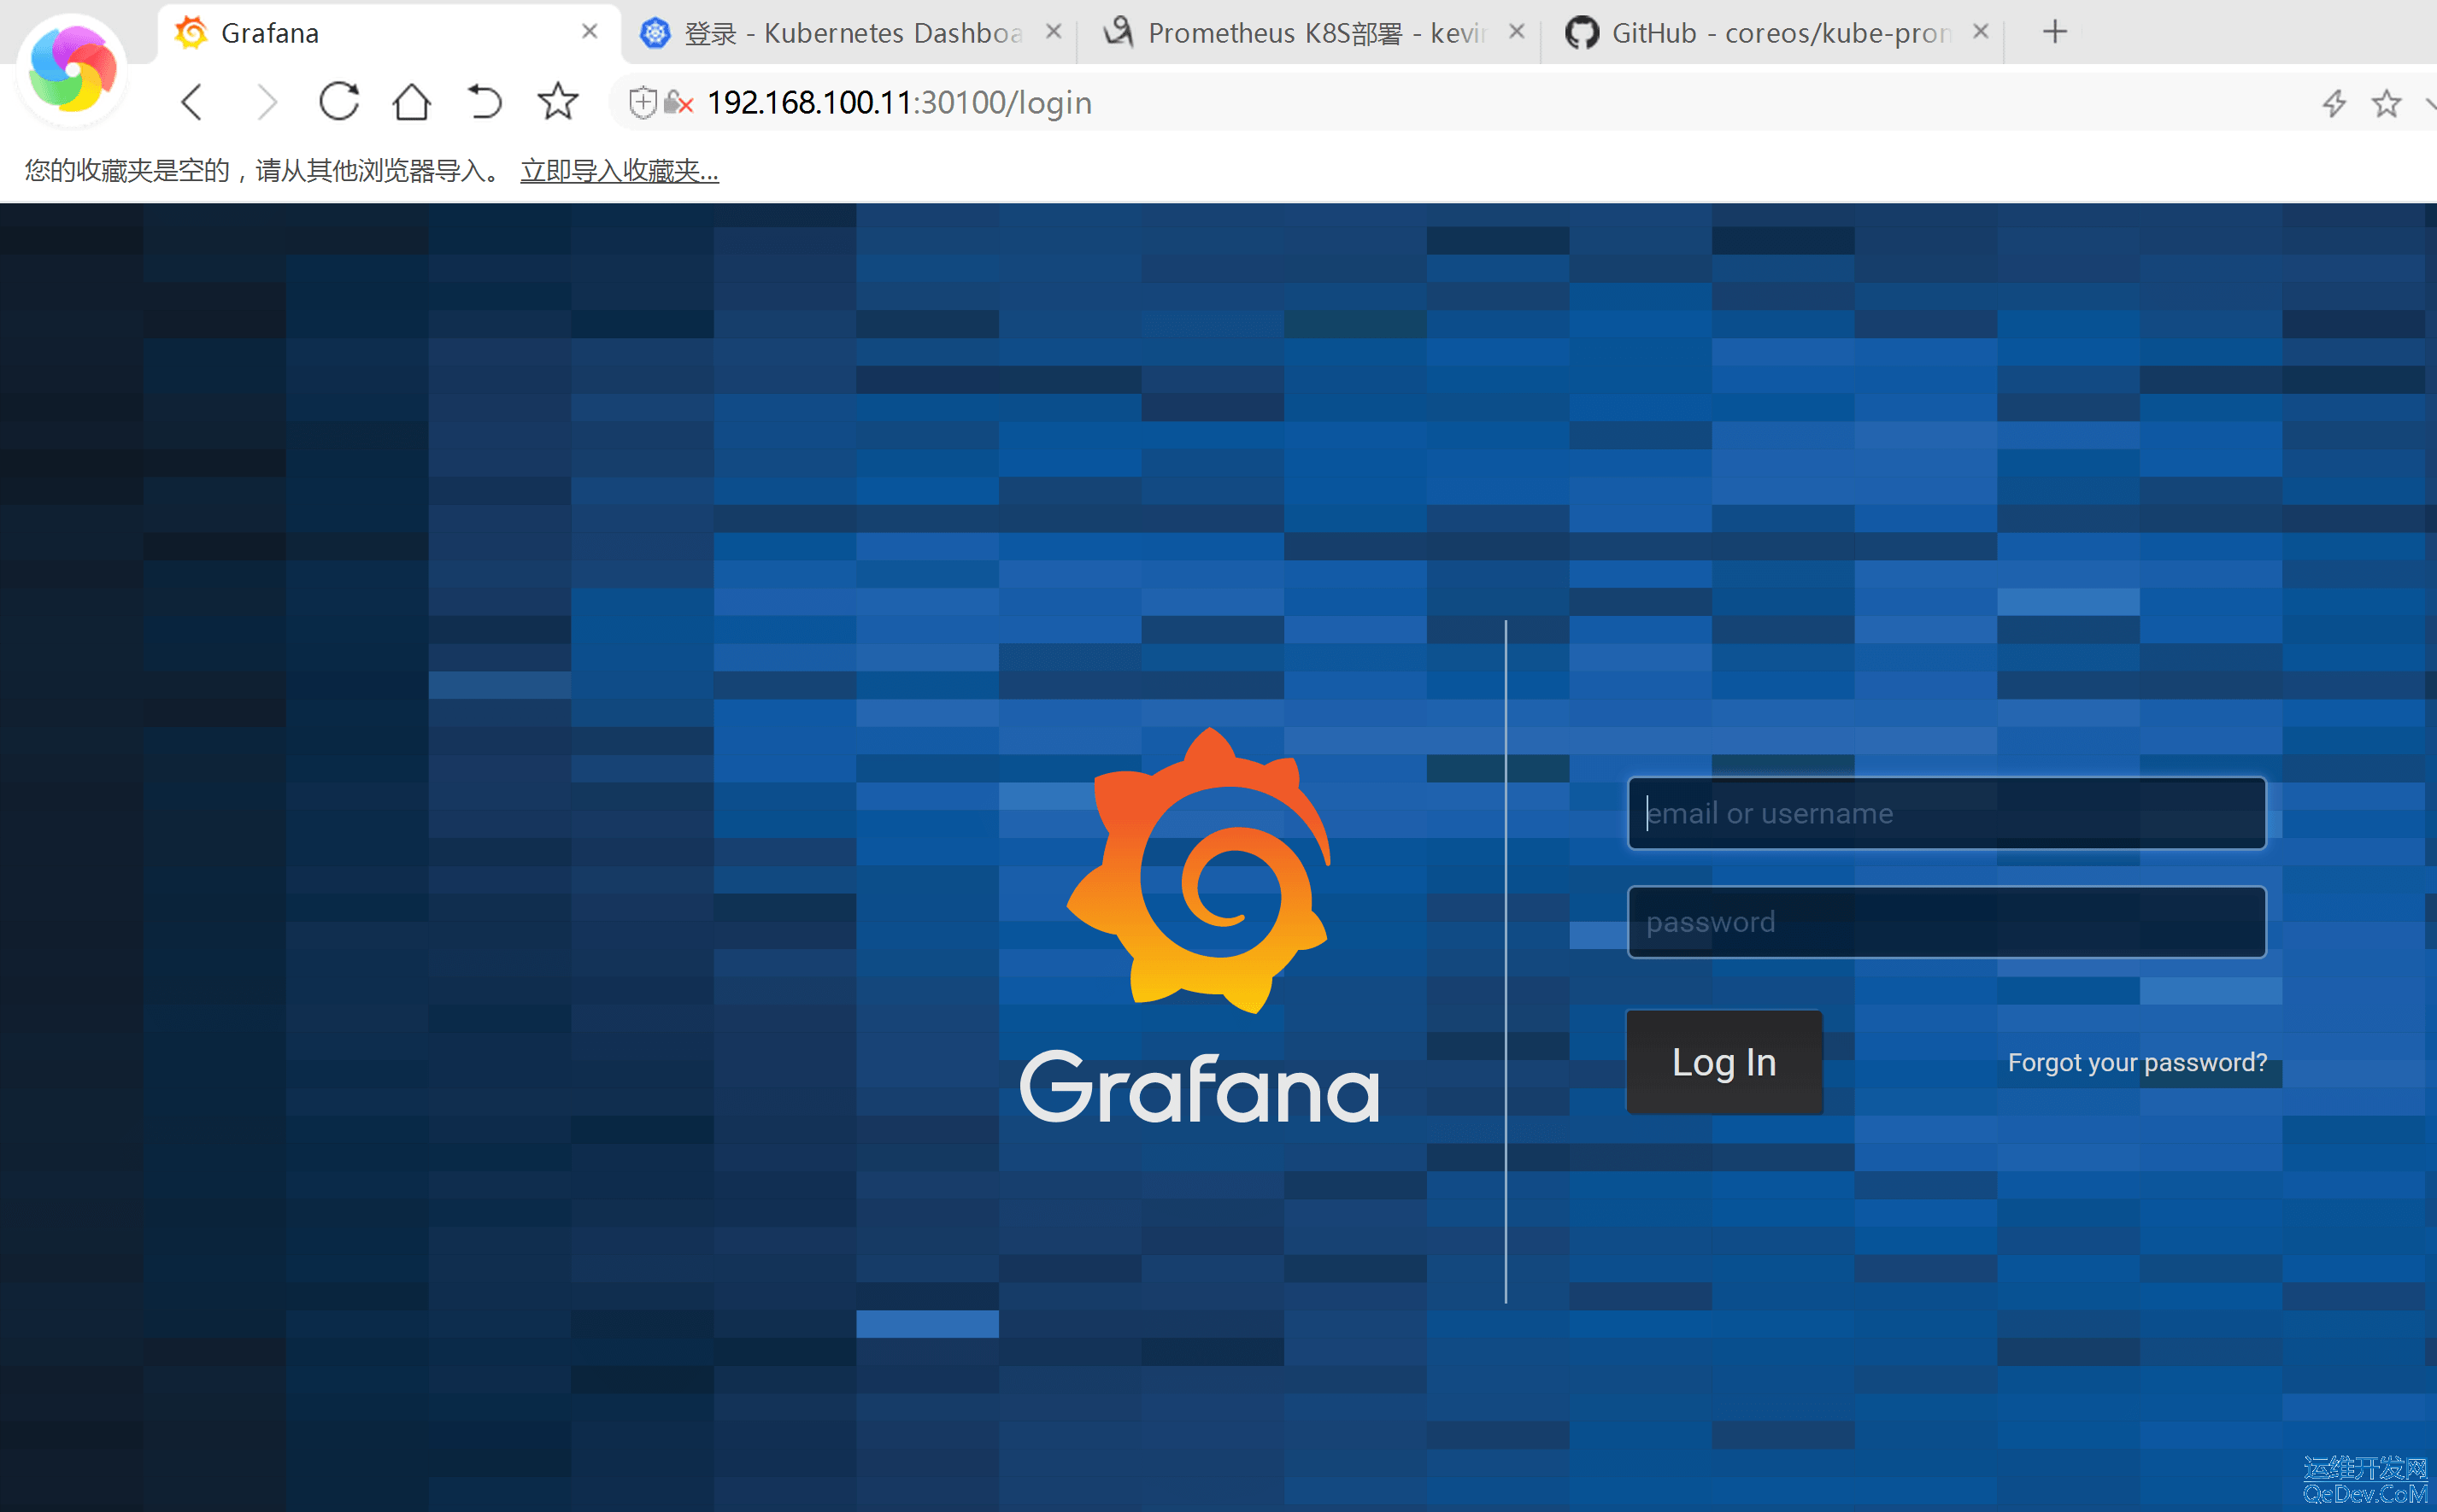2437x1512 pixels.
Task: Click the Grafana wordmark text
Action: click(x=1199, y=1087)
